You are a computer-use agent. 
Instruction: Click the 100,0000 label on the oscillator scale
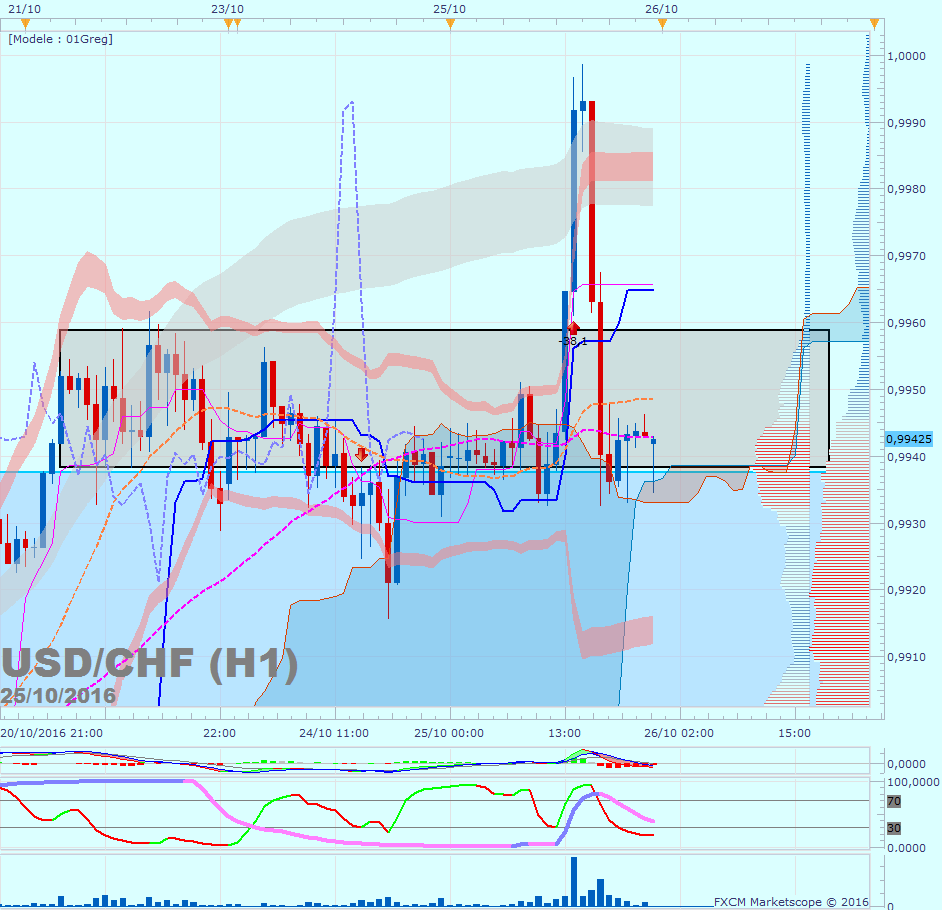913,782
